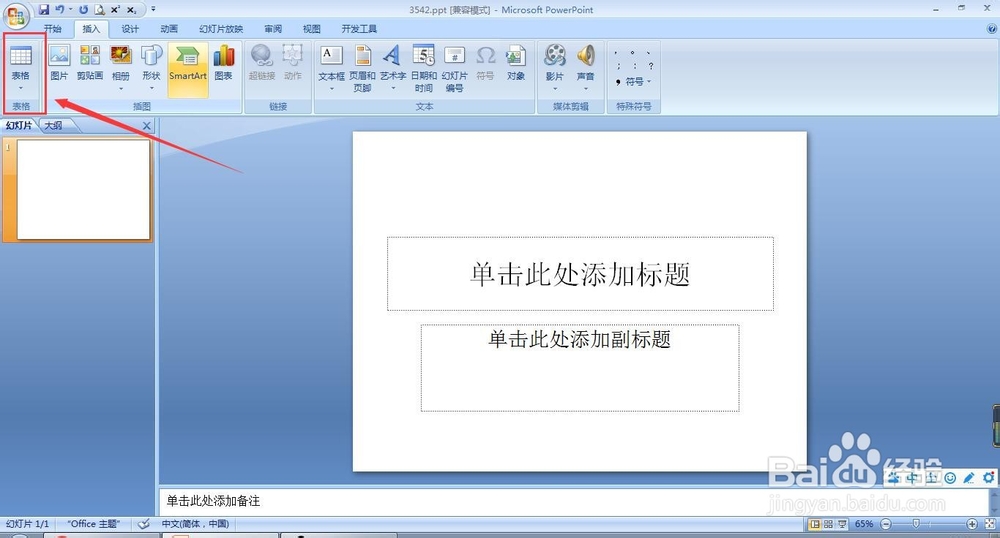Image resolution: width=1000 pixels, height=538 pixels.
Task: Zoom out with the minus button
Action: point(886,524)
